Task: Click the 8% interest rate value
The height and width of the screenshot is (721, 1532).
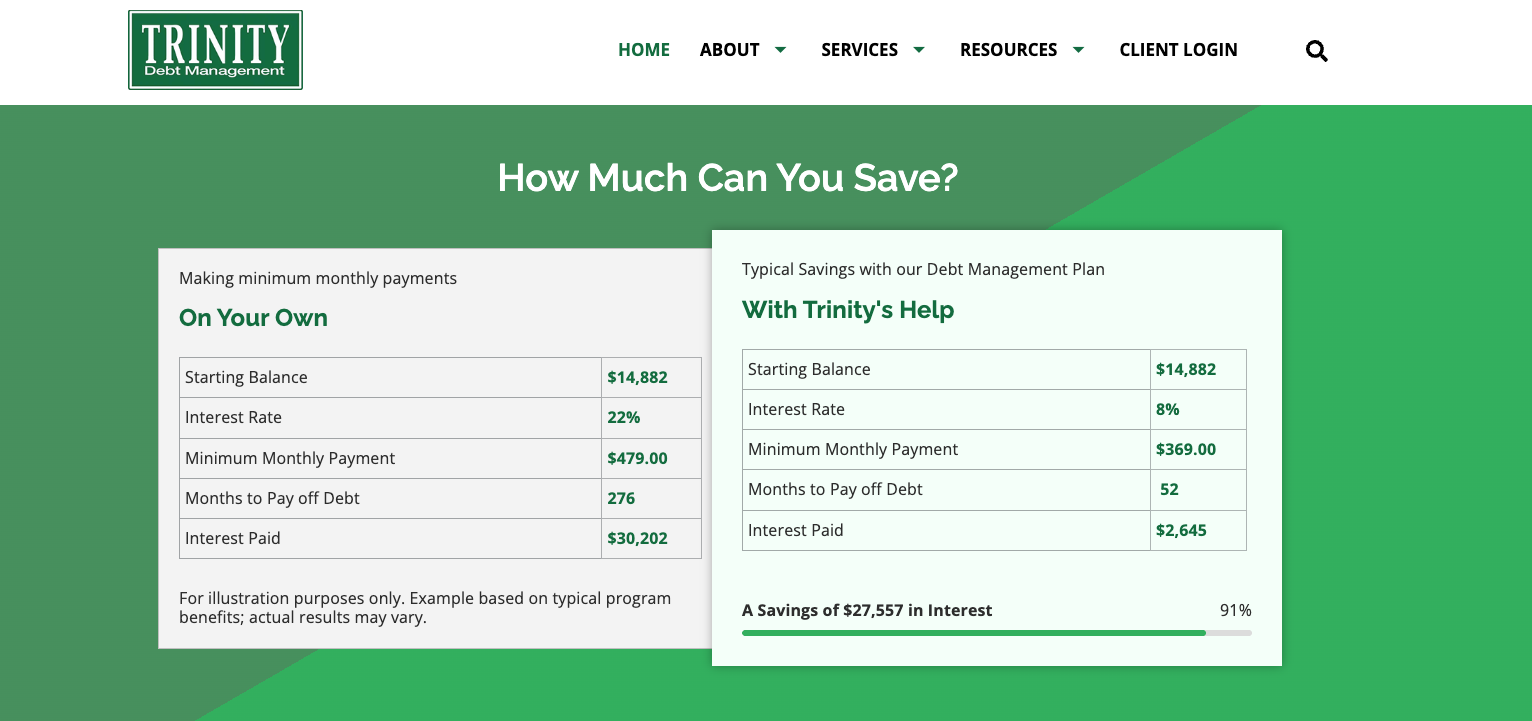Action: click(x=1168, y=409)
